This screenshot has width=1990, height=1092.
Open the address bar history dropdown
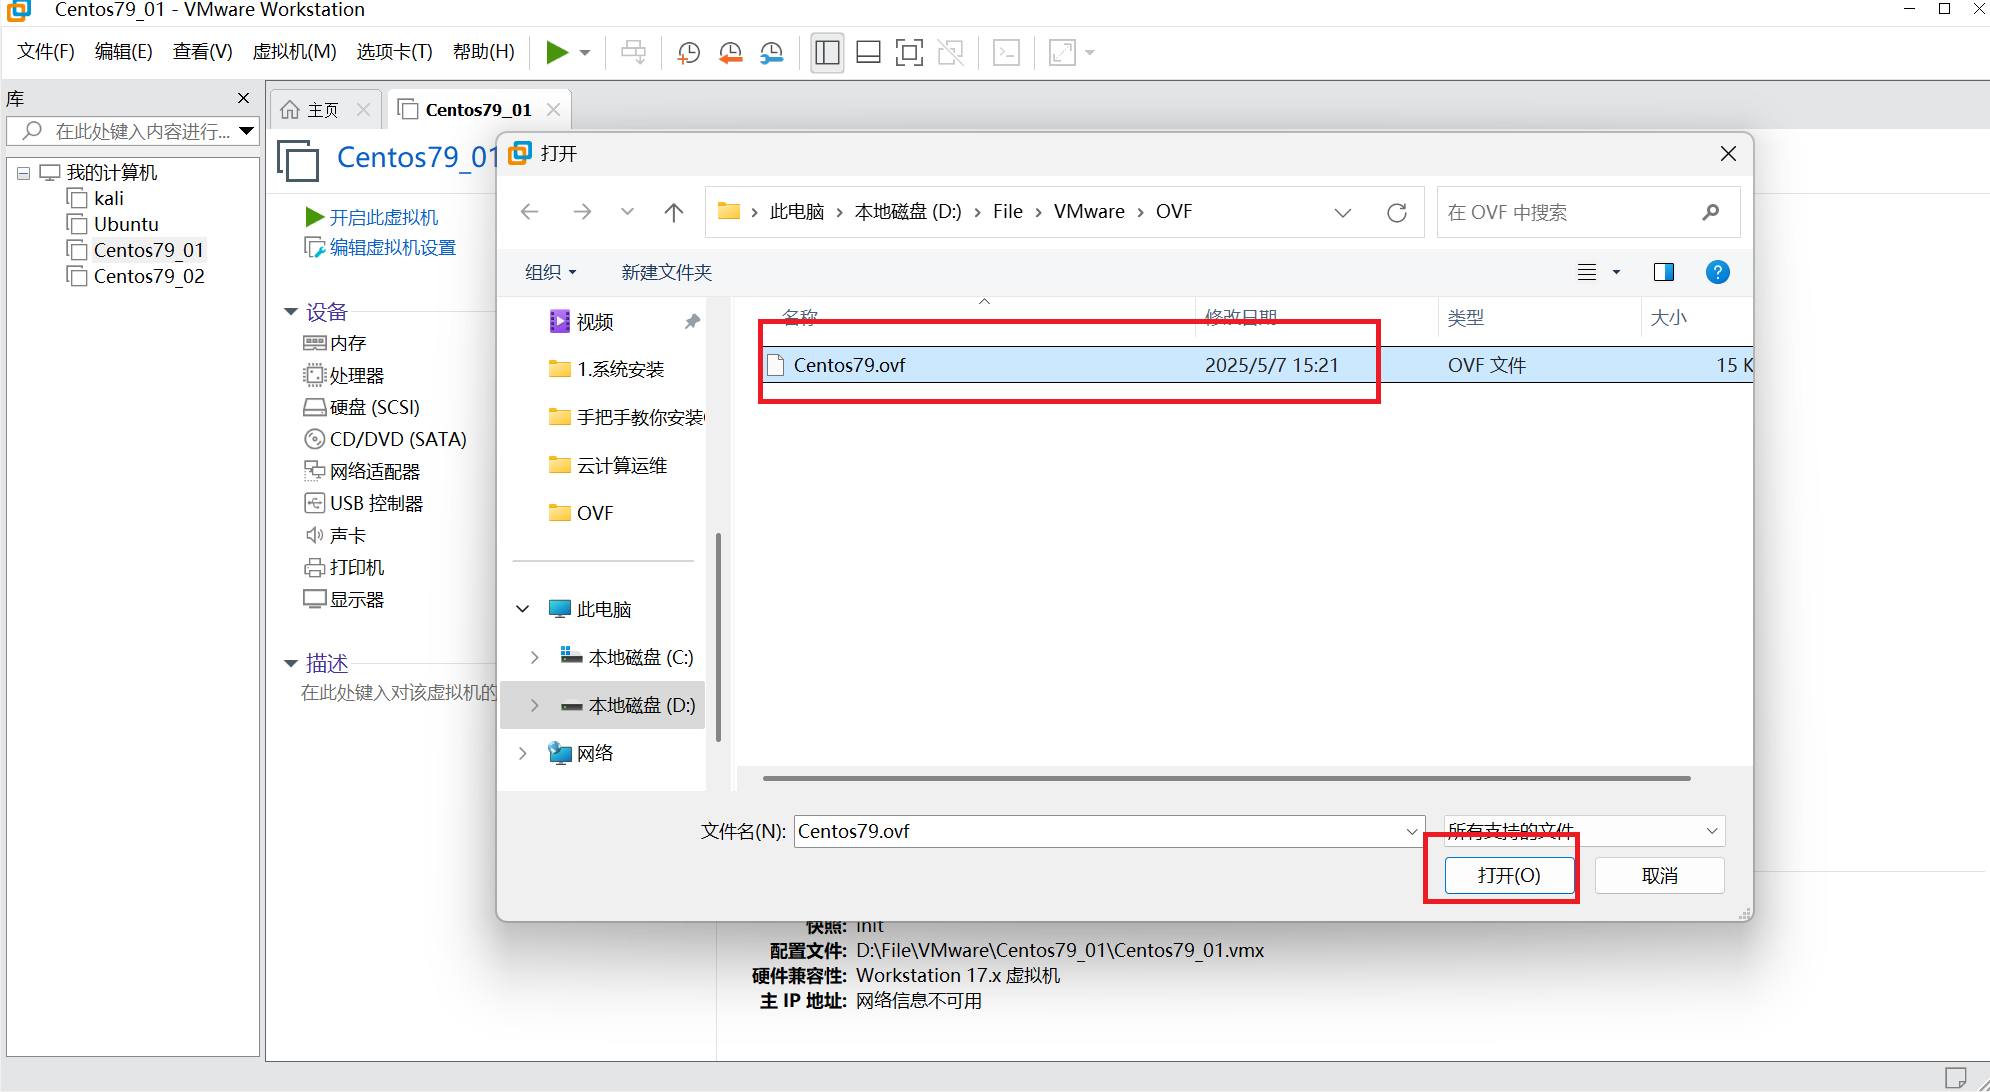[x=1343, y=212]
